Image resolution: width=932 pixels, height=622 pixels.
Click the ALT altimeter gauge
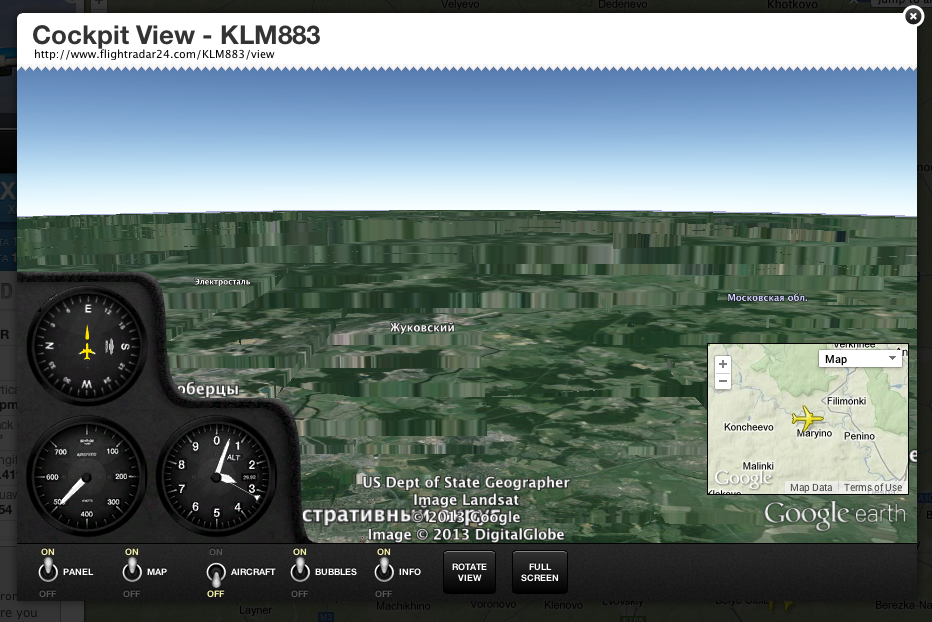(215, 476)
